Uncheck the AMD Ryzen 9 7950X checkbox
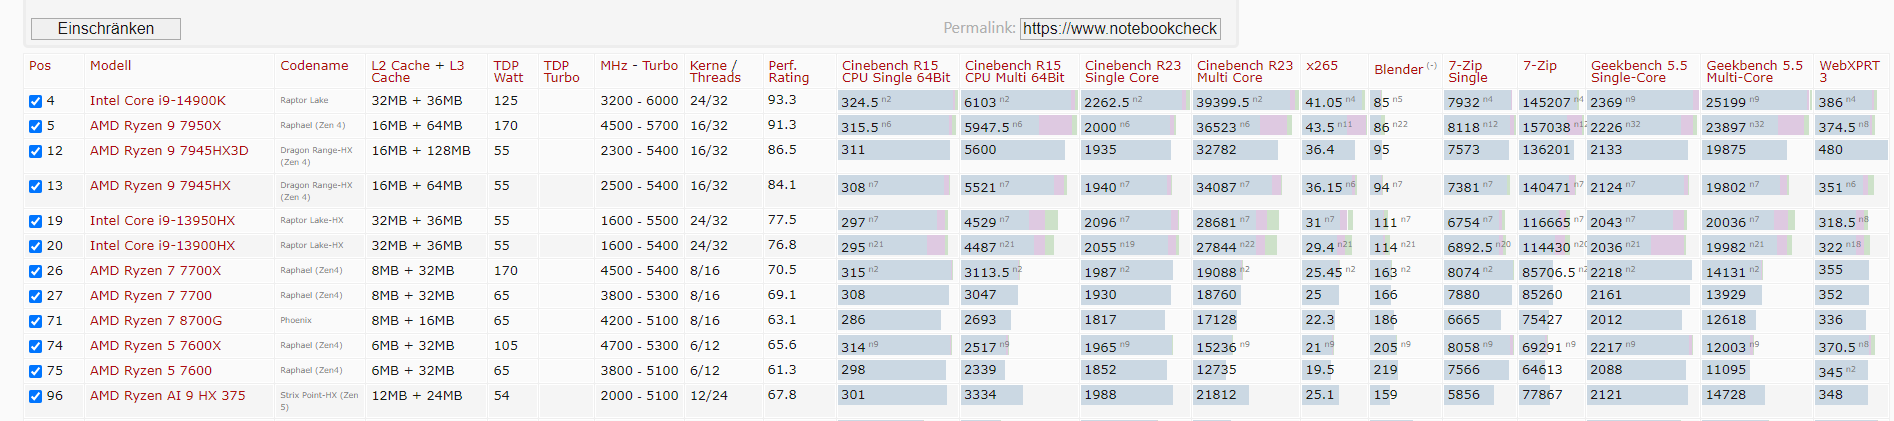The image size is (1894, 421). pyautogui.click(x=36, y=126)
